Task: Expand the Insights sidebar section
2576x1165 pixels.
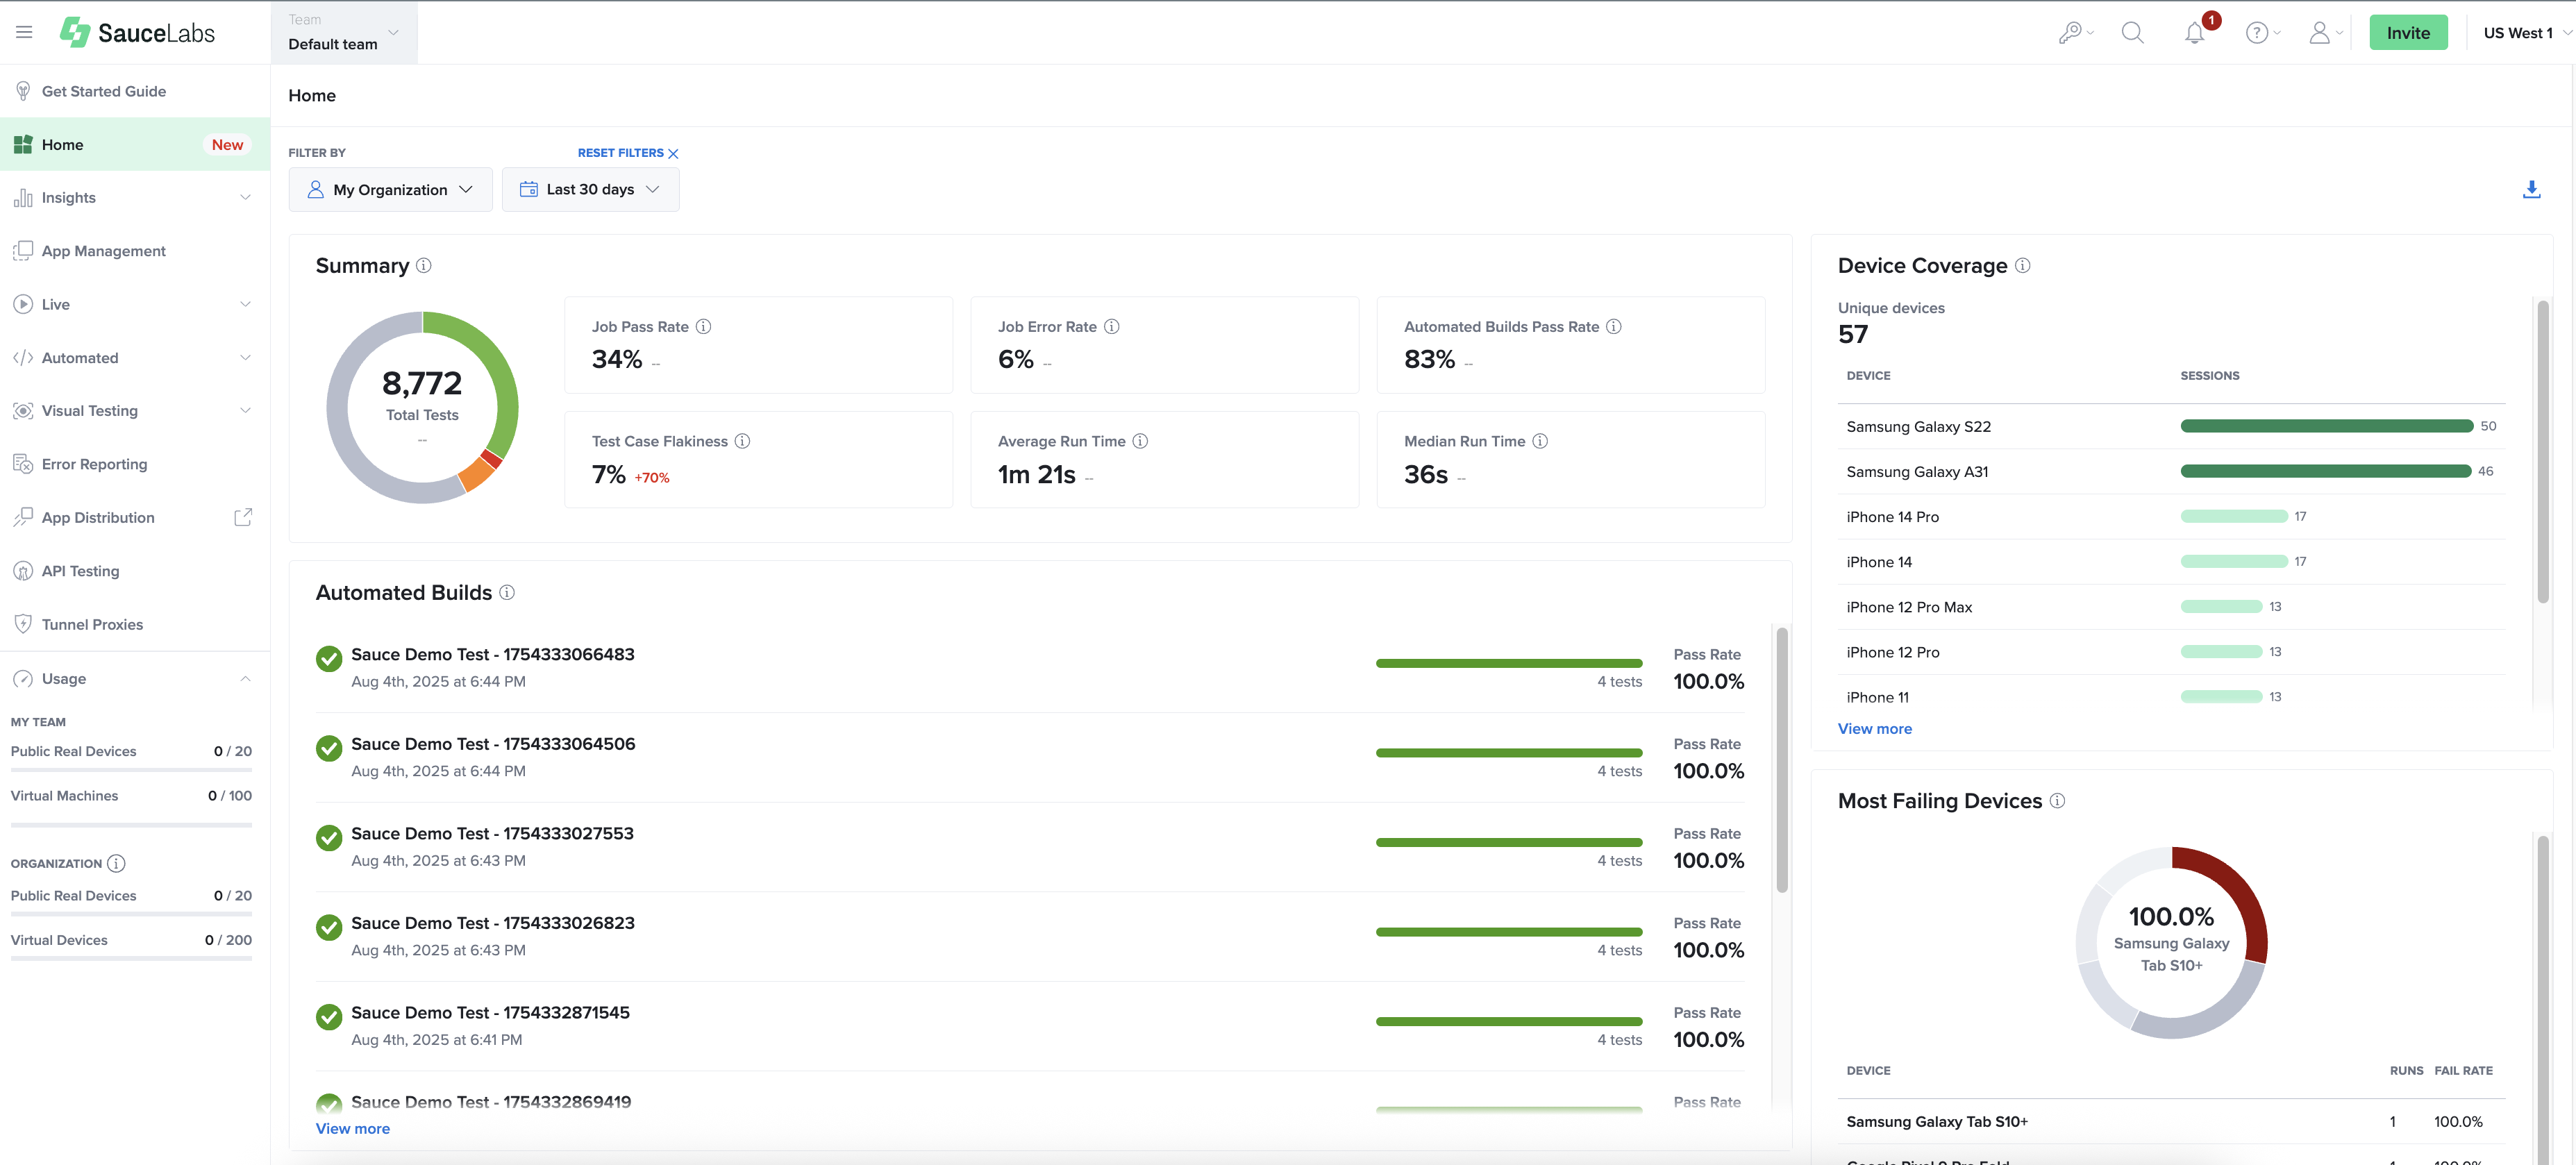Action: (x=135, y=198)
